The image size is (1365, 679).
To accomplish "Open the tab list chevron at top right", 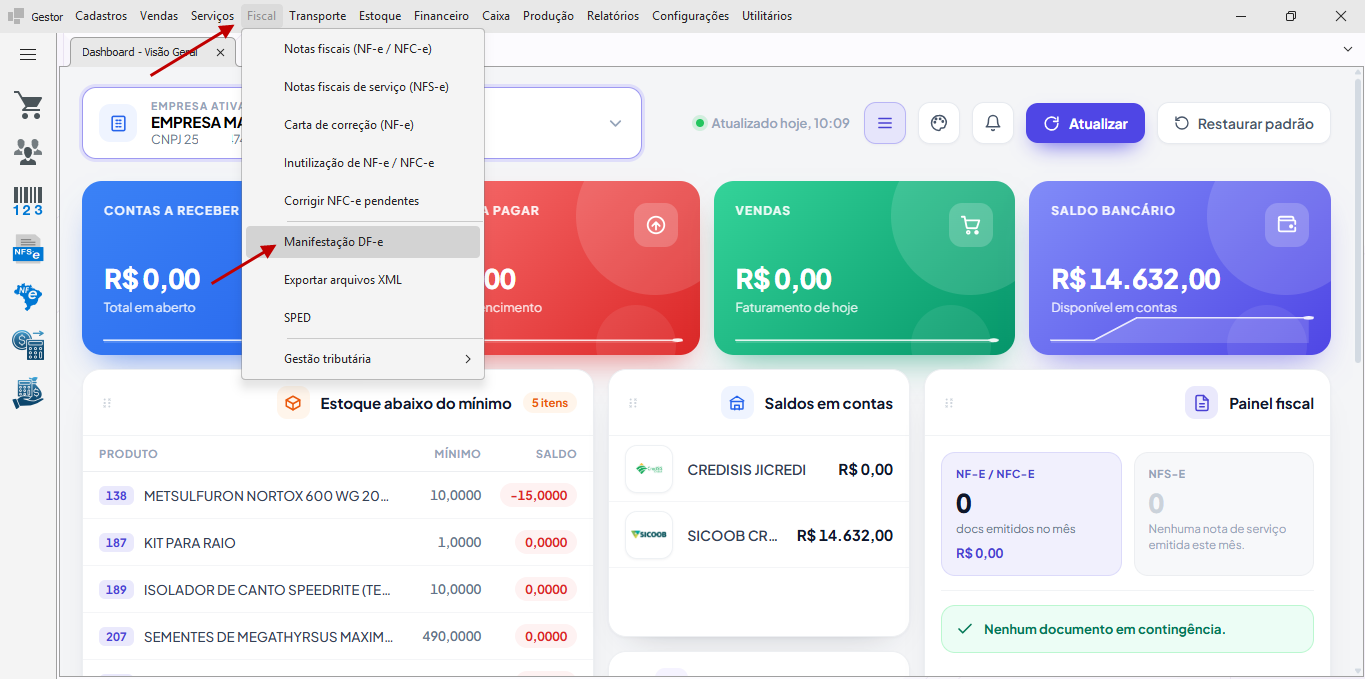I will [x=1347, y=49].
